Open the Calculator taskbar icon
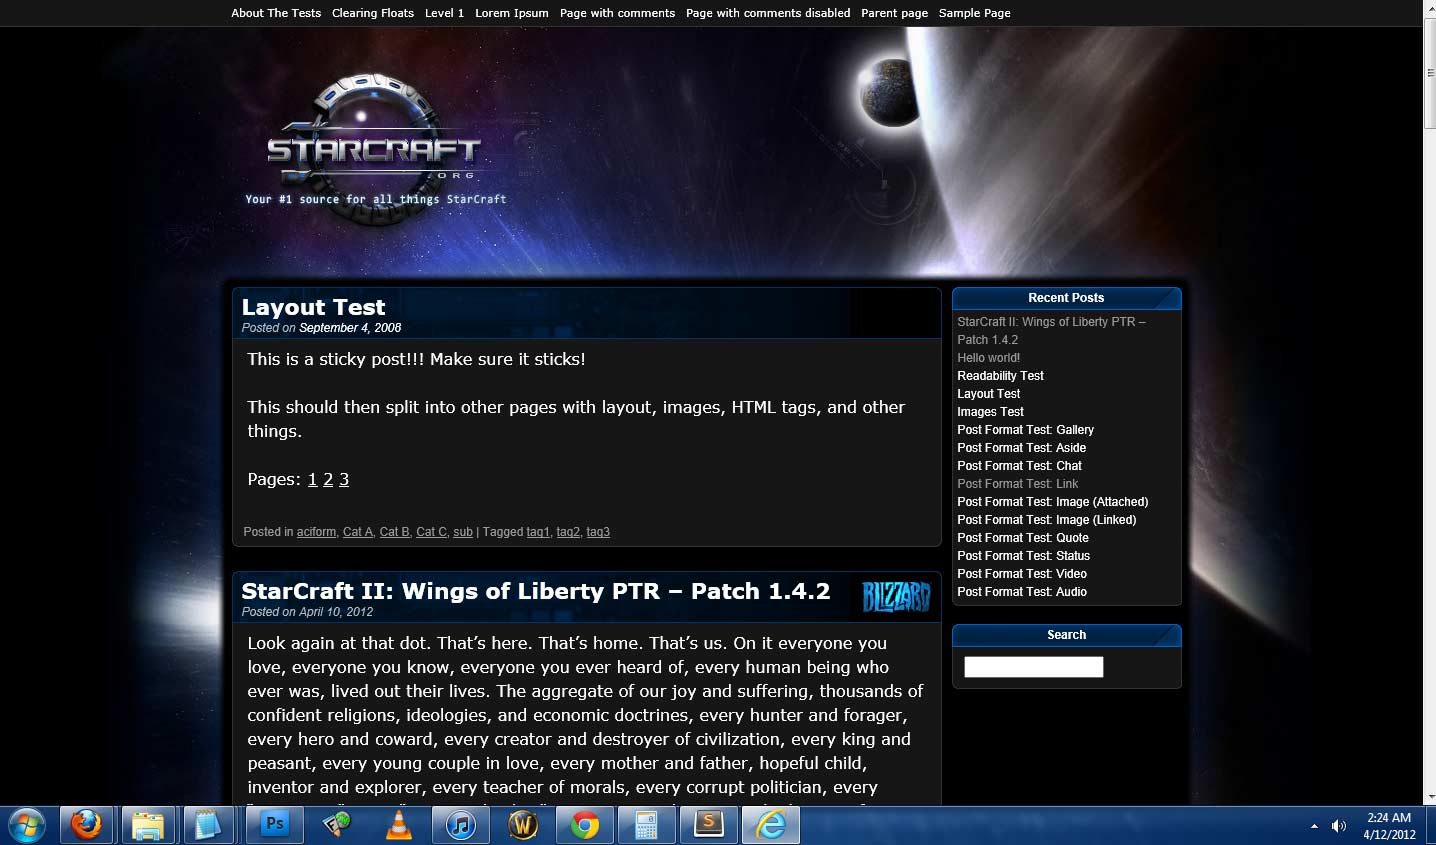Image resolution: width=1436 pixels, height=845 pixels. 646,826
